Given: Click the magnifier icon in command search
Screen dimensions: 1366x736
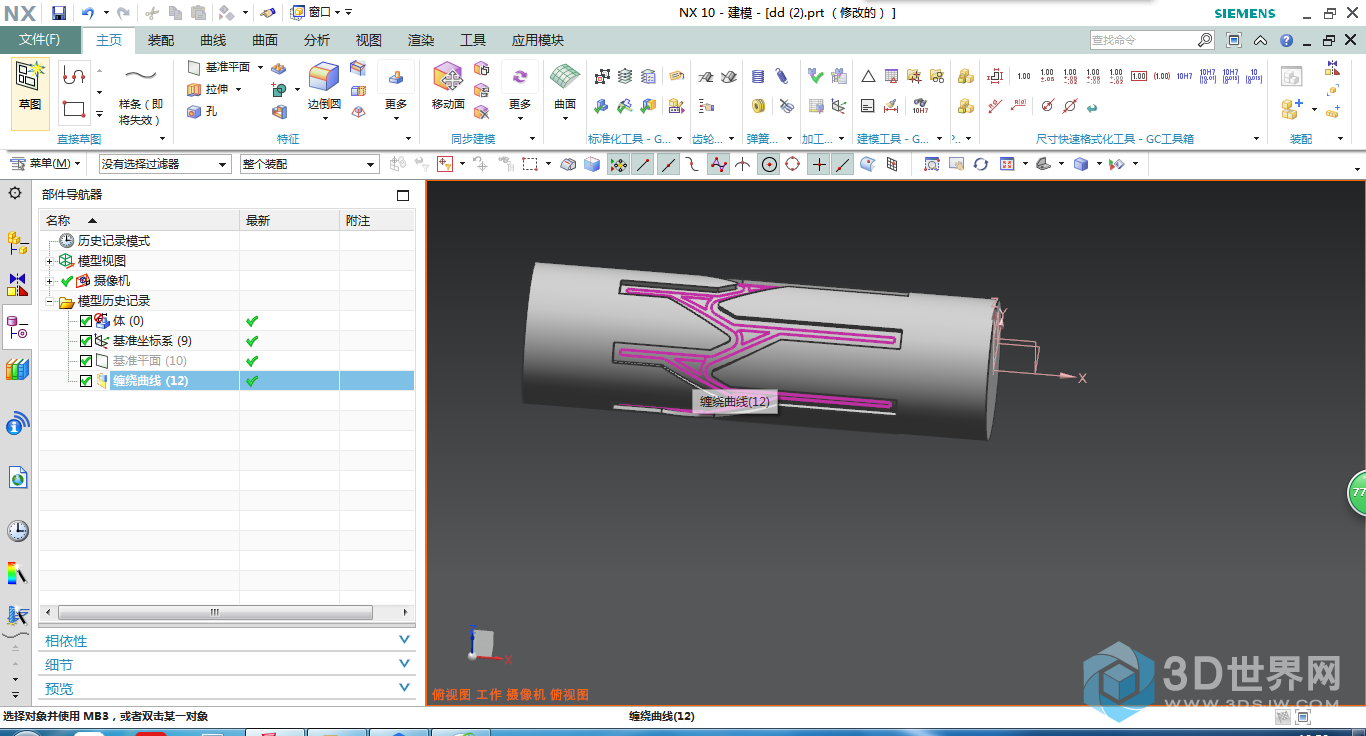Looking at the screenshot, I should pyautogui.click(x=1205, y=40).
